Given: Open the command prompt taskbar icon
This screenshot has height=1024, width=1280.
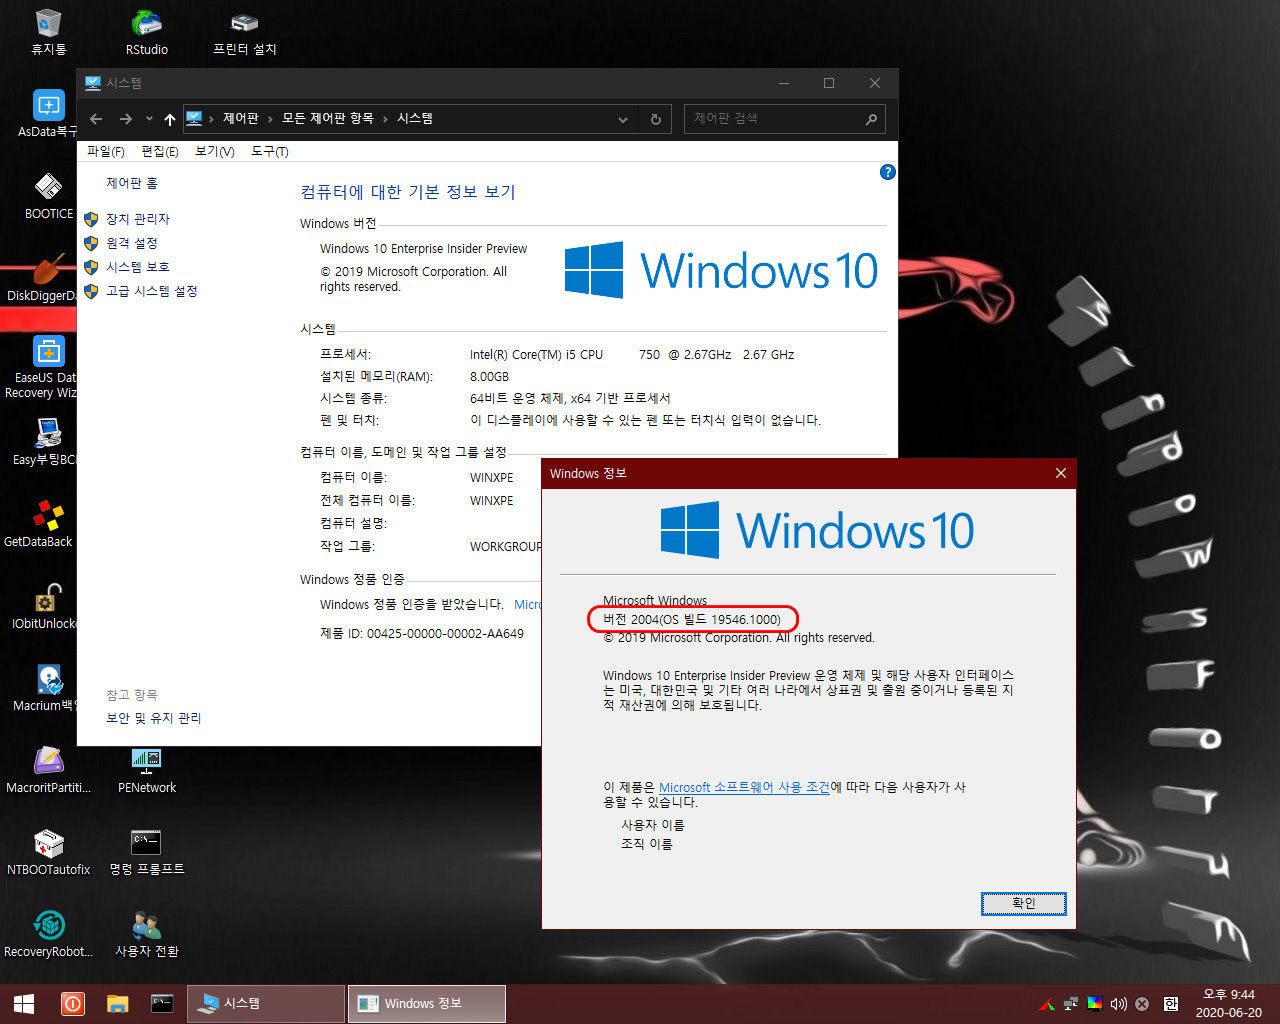Looking at the screenshot, I should (162, 1003).
